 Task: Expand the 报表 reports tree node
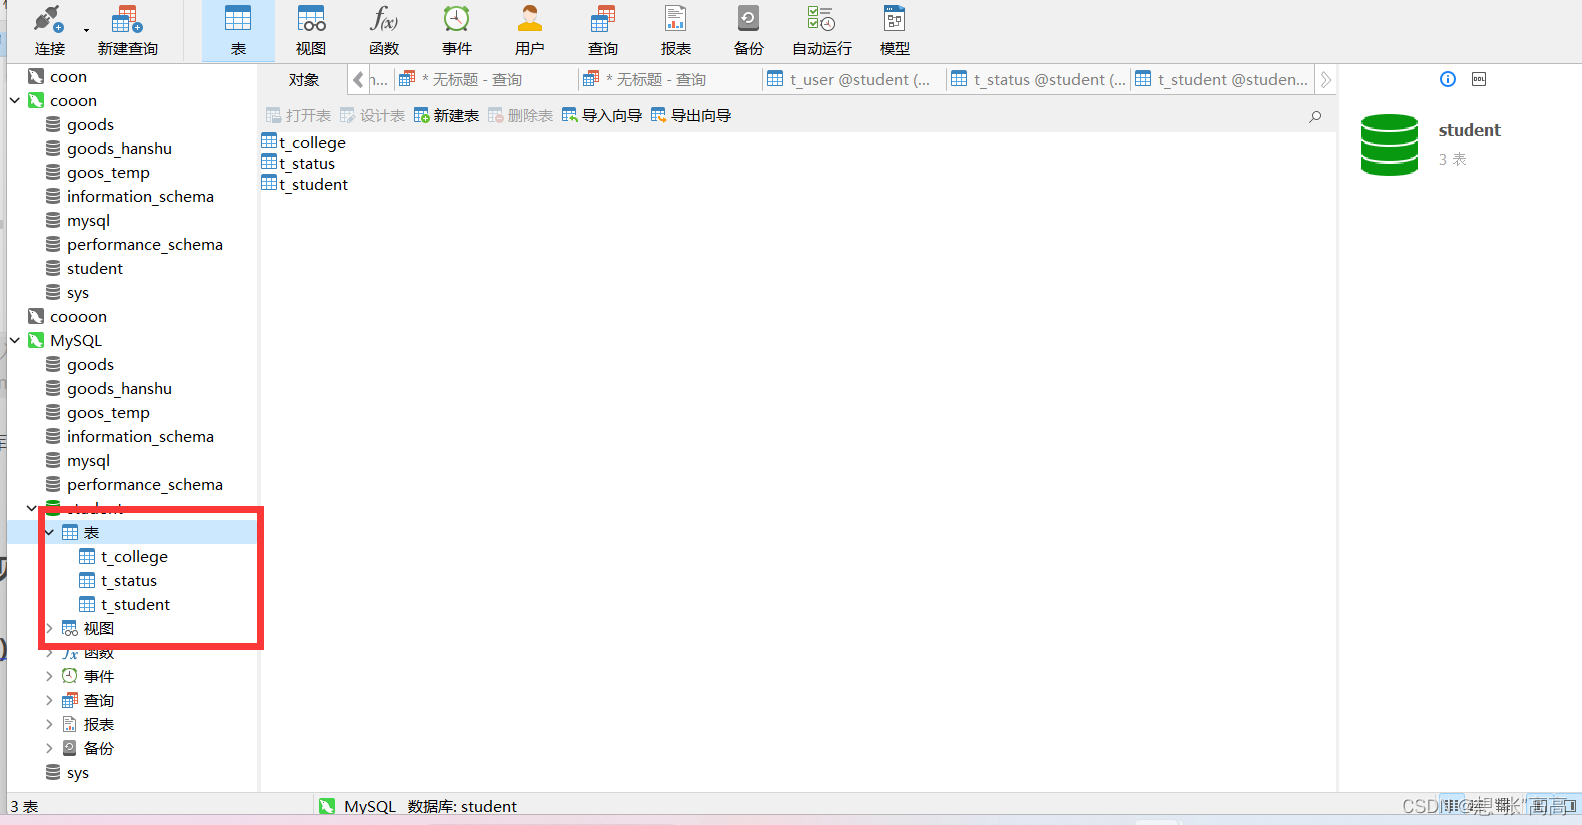coord(49,724)
